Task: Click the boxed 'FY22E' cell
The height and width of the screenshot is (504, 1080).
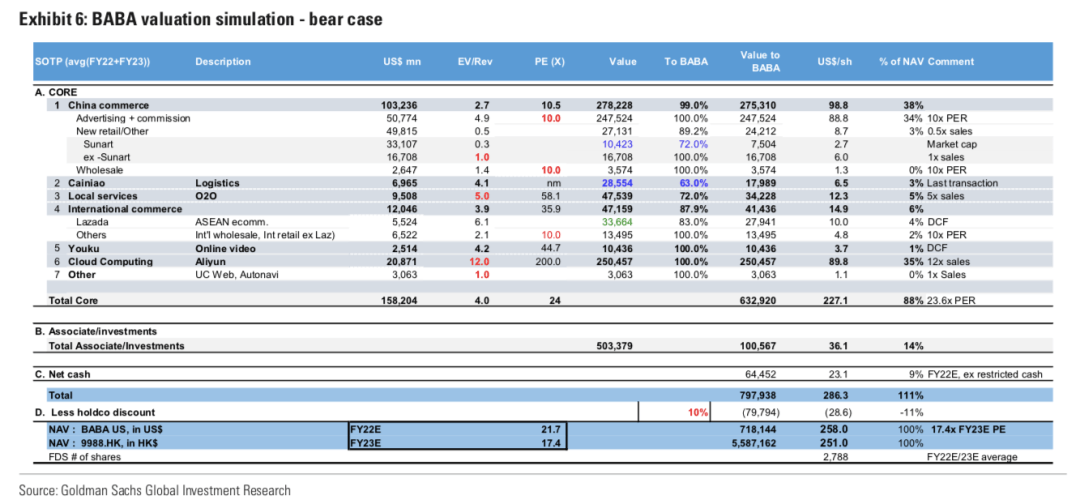Action: 367,429
